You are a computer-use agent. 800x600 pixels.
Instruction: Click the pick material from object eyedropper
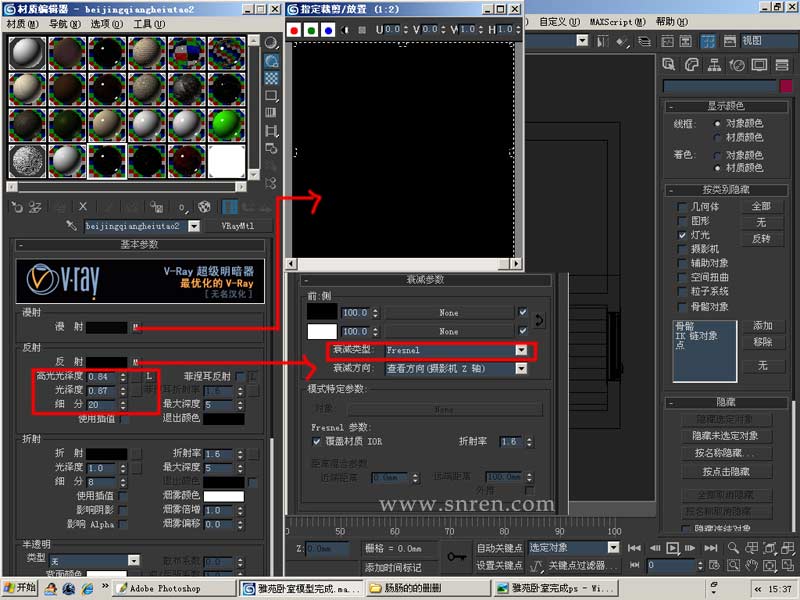(x=71, y=225)
